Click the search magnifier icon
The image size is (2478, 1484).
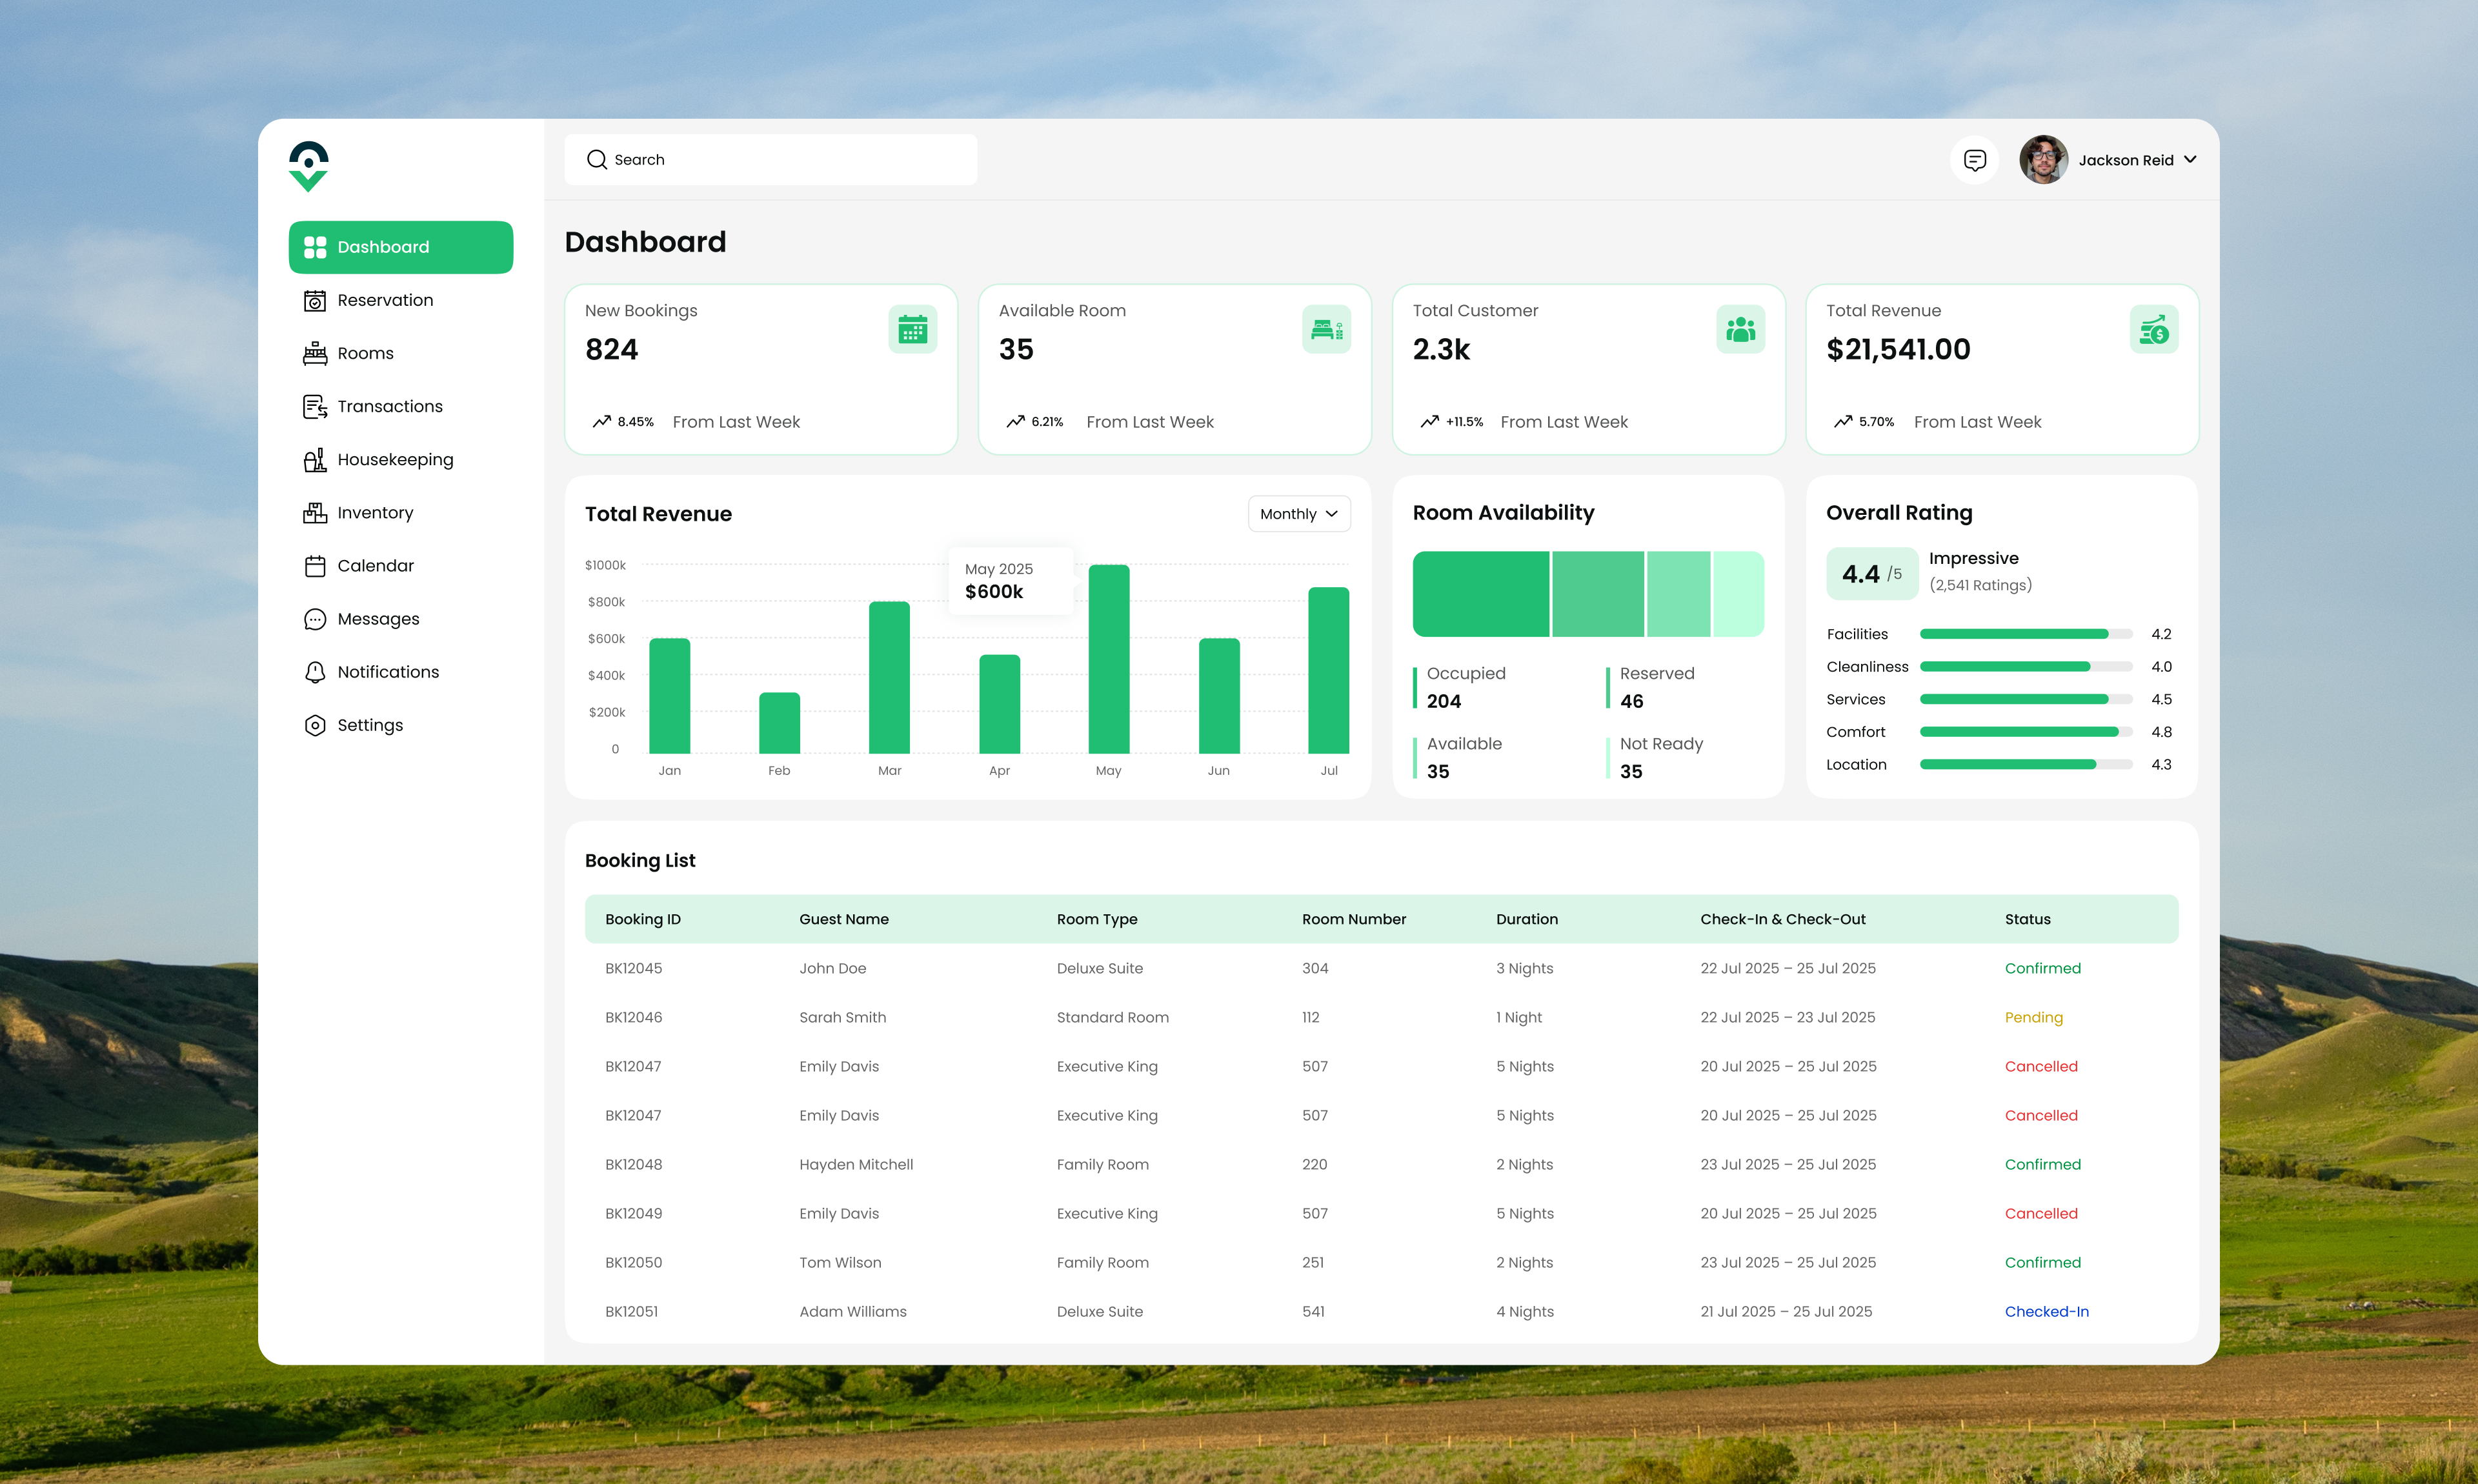(x=597, y=160)
